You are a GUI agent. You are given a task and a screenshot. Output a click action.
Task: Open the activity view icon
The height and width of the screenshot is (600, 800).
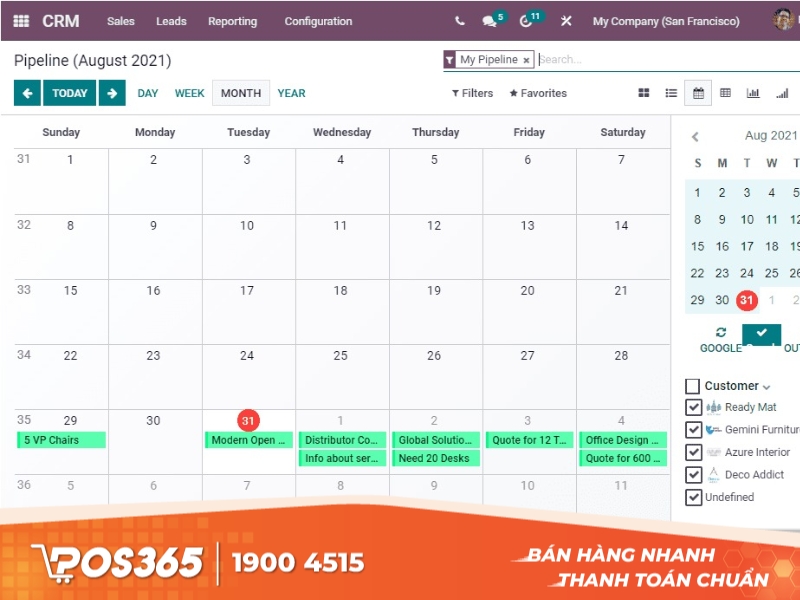coord(783,93)
